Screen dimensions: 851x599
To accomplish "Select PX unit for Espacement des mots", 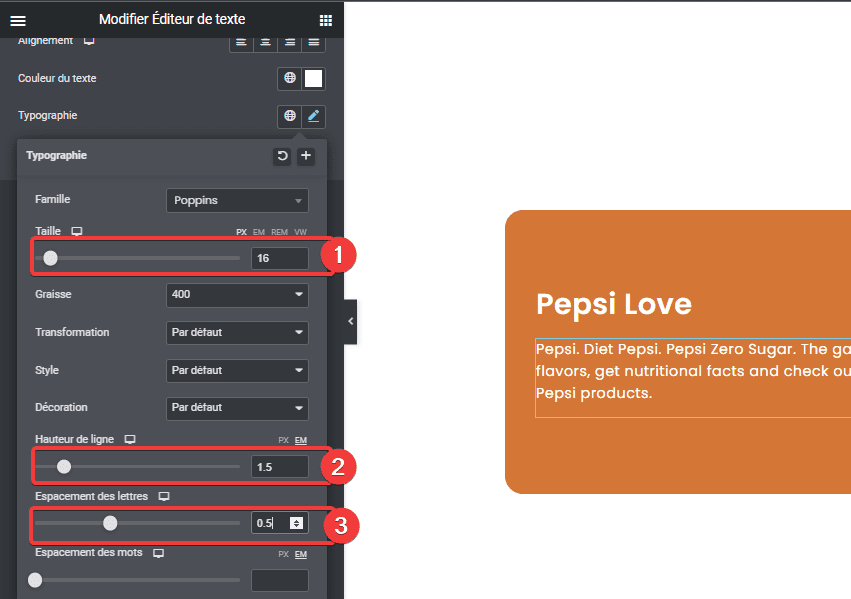I will (x=283, y=555).
